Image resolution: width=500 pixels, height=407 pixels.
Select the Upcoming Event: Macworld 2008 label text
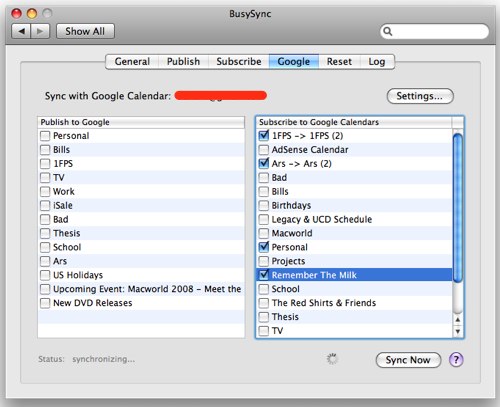click(x=147, y=289)
